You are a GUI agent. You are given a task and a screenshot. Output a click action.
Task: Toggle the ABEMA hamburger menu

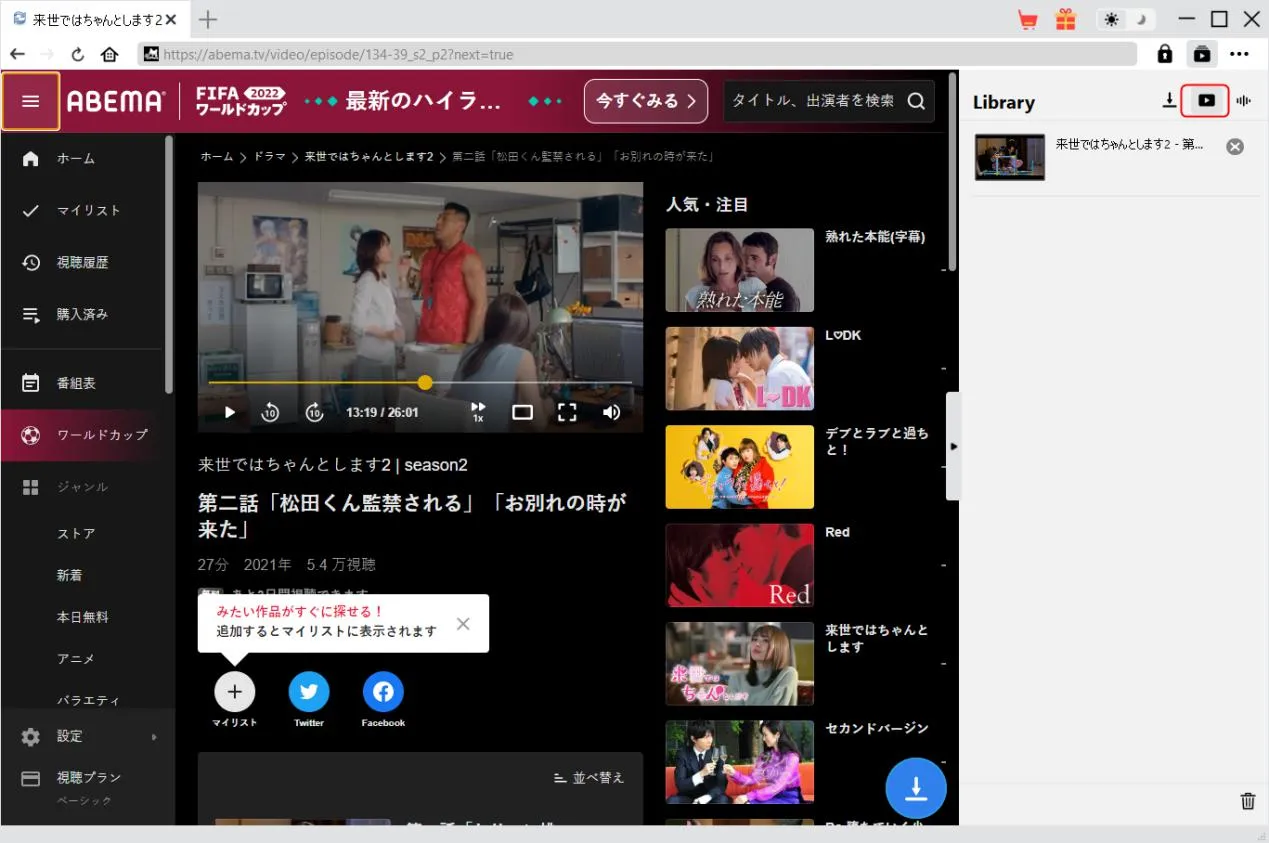31,101
